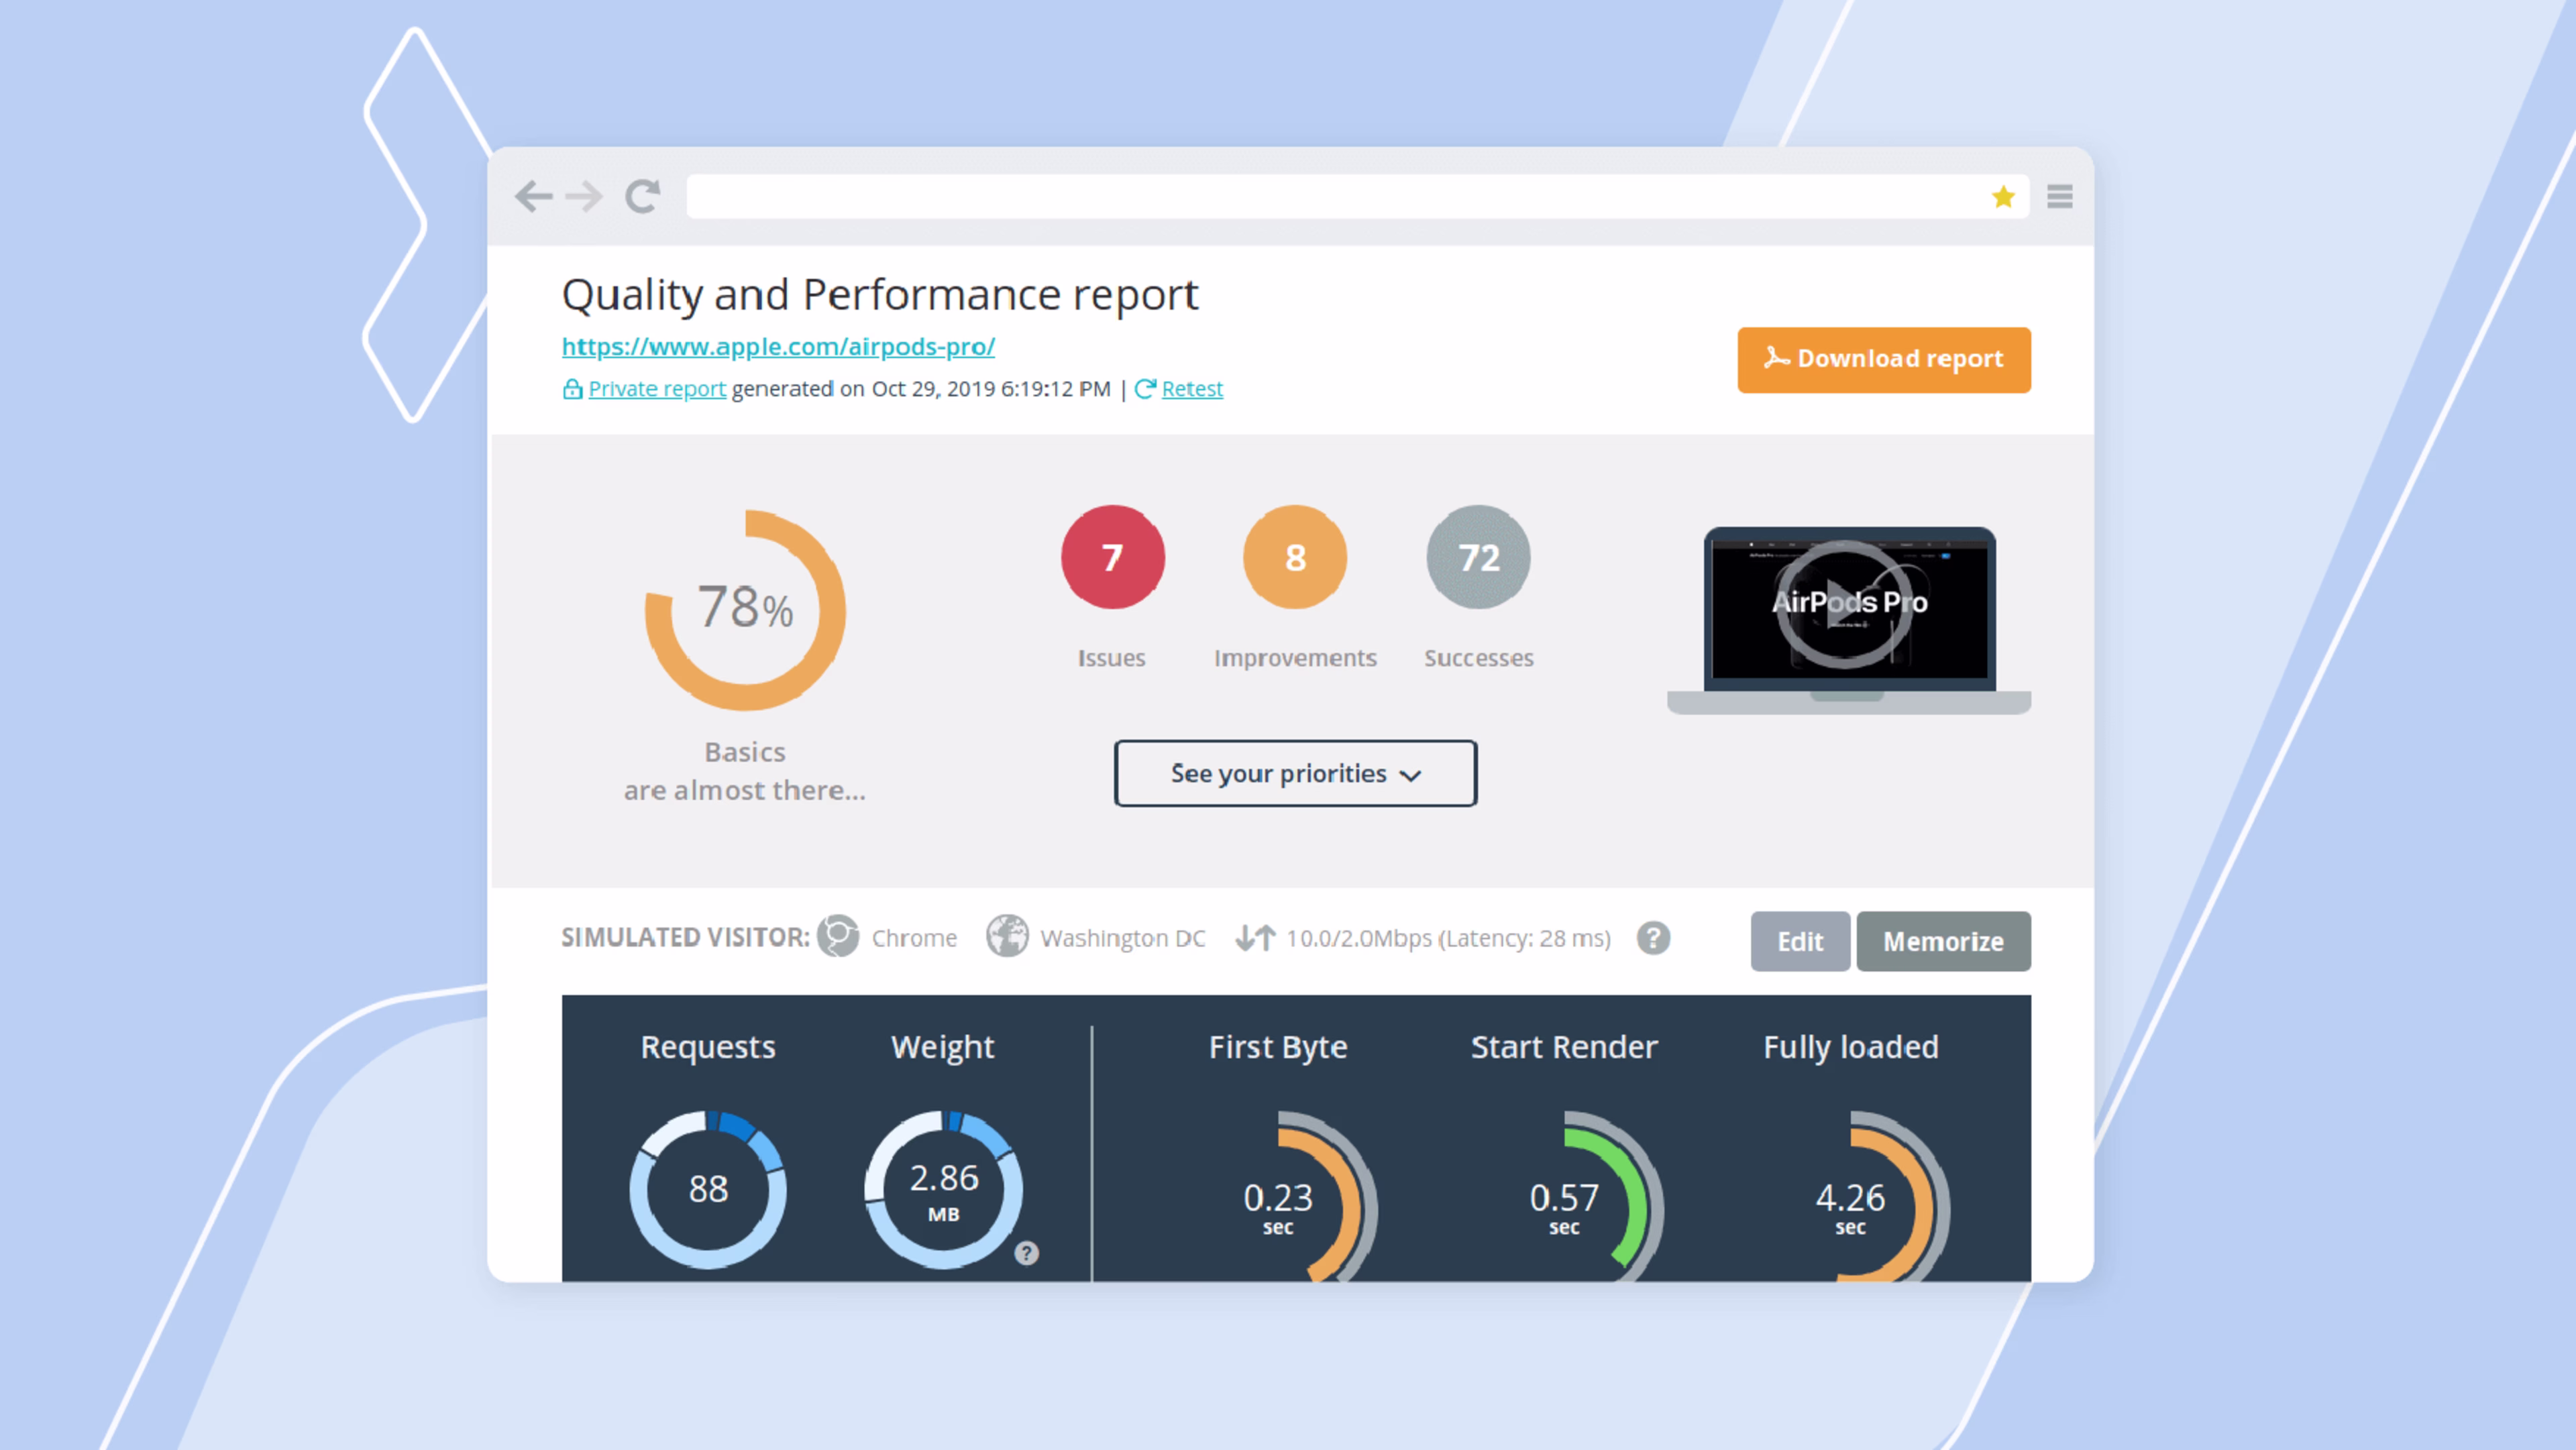Click the Chrome browser icon
The height and width of the screenshot is (1450, 2576).
tap(838, 937)
